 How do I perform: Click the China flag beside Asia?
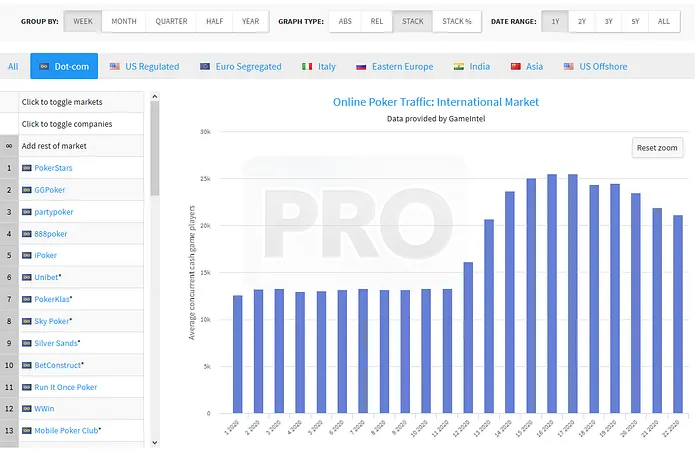[x=516, y=67]
